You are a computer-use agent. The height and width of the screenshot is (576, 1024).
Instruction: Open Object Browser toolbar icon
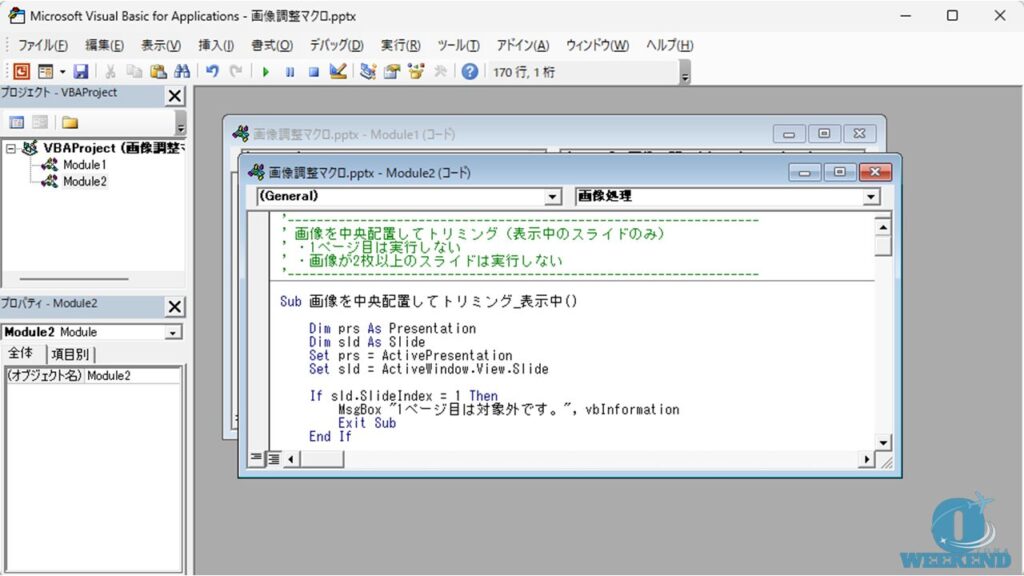(x=416, y=71)
